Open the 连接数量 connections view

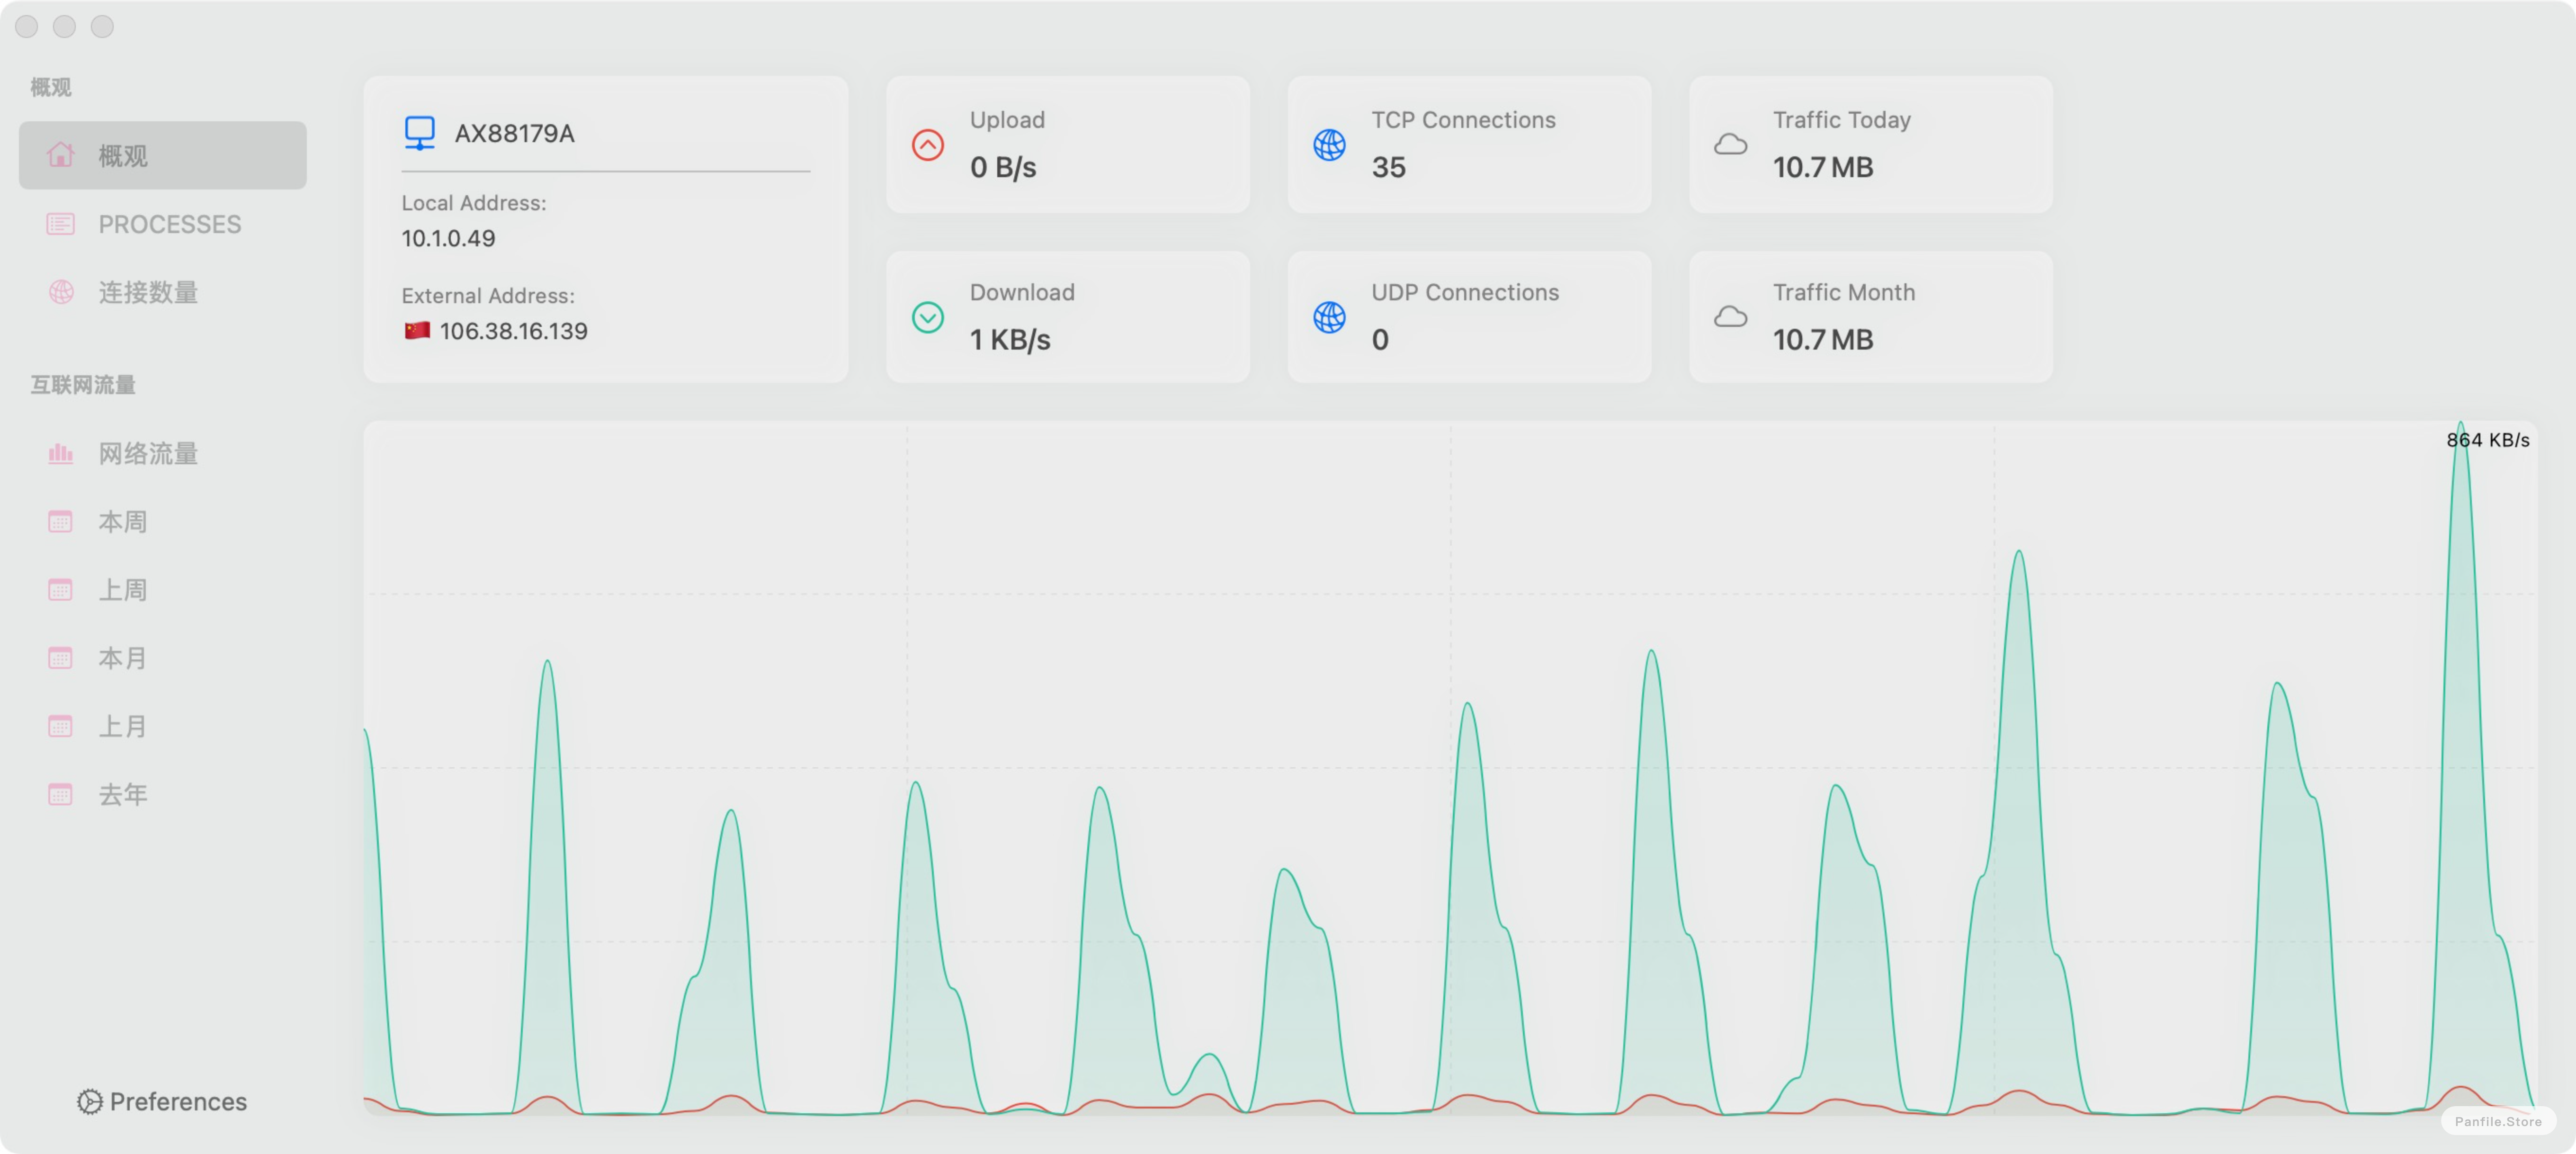click(162, 292)
